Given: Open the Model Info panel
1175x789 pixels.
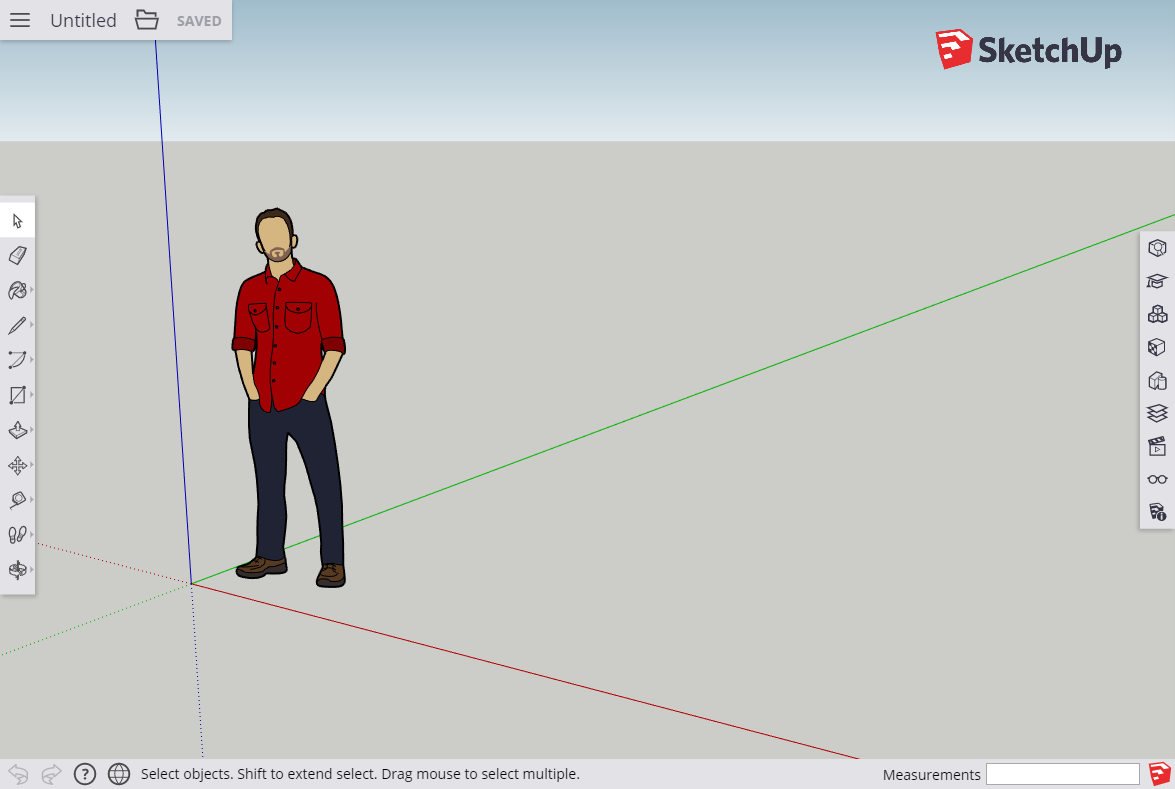Looking at the screenshot, I should pos(1157,513).
